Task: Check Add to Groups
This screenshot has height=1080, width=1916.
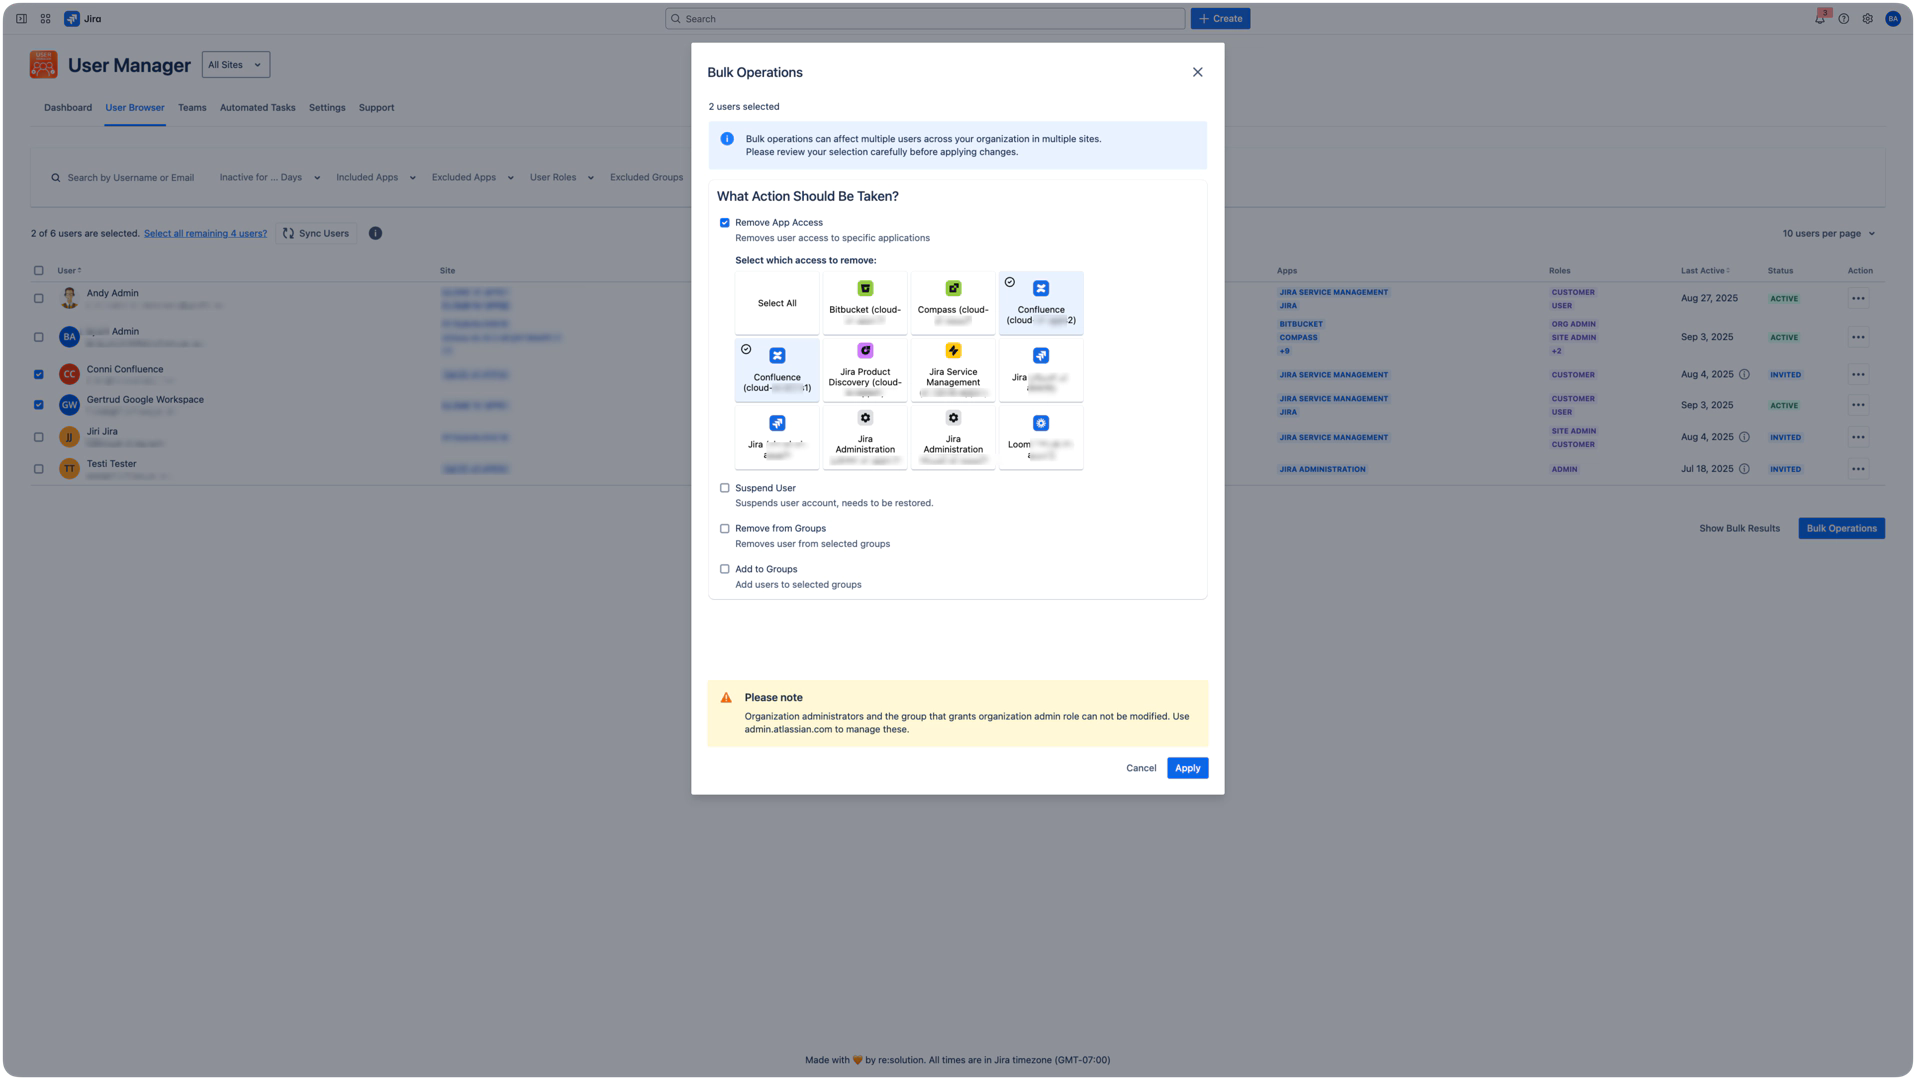Action: tap(725, 569)
